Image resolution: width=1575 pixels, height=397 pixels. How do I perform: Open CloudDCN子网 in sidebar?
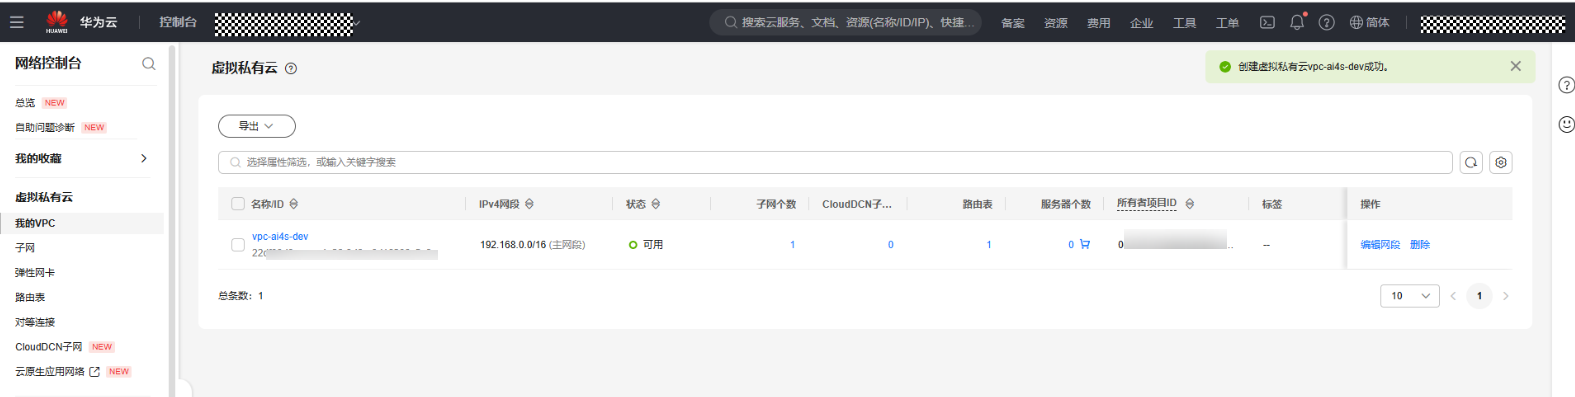tap(49, 347)
